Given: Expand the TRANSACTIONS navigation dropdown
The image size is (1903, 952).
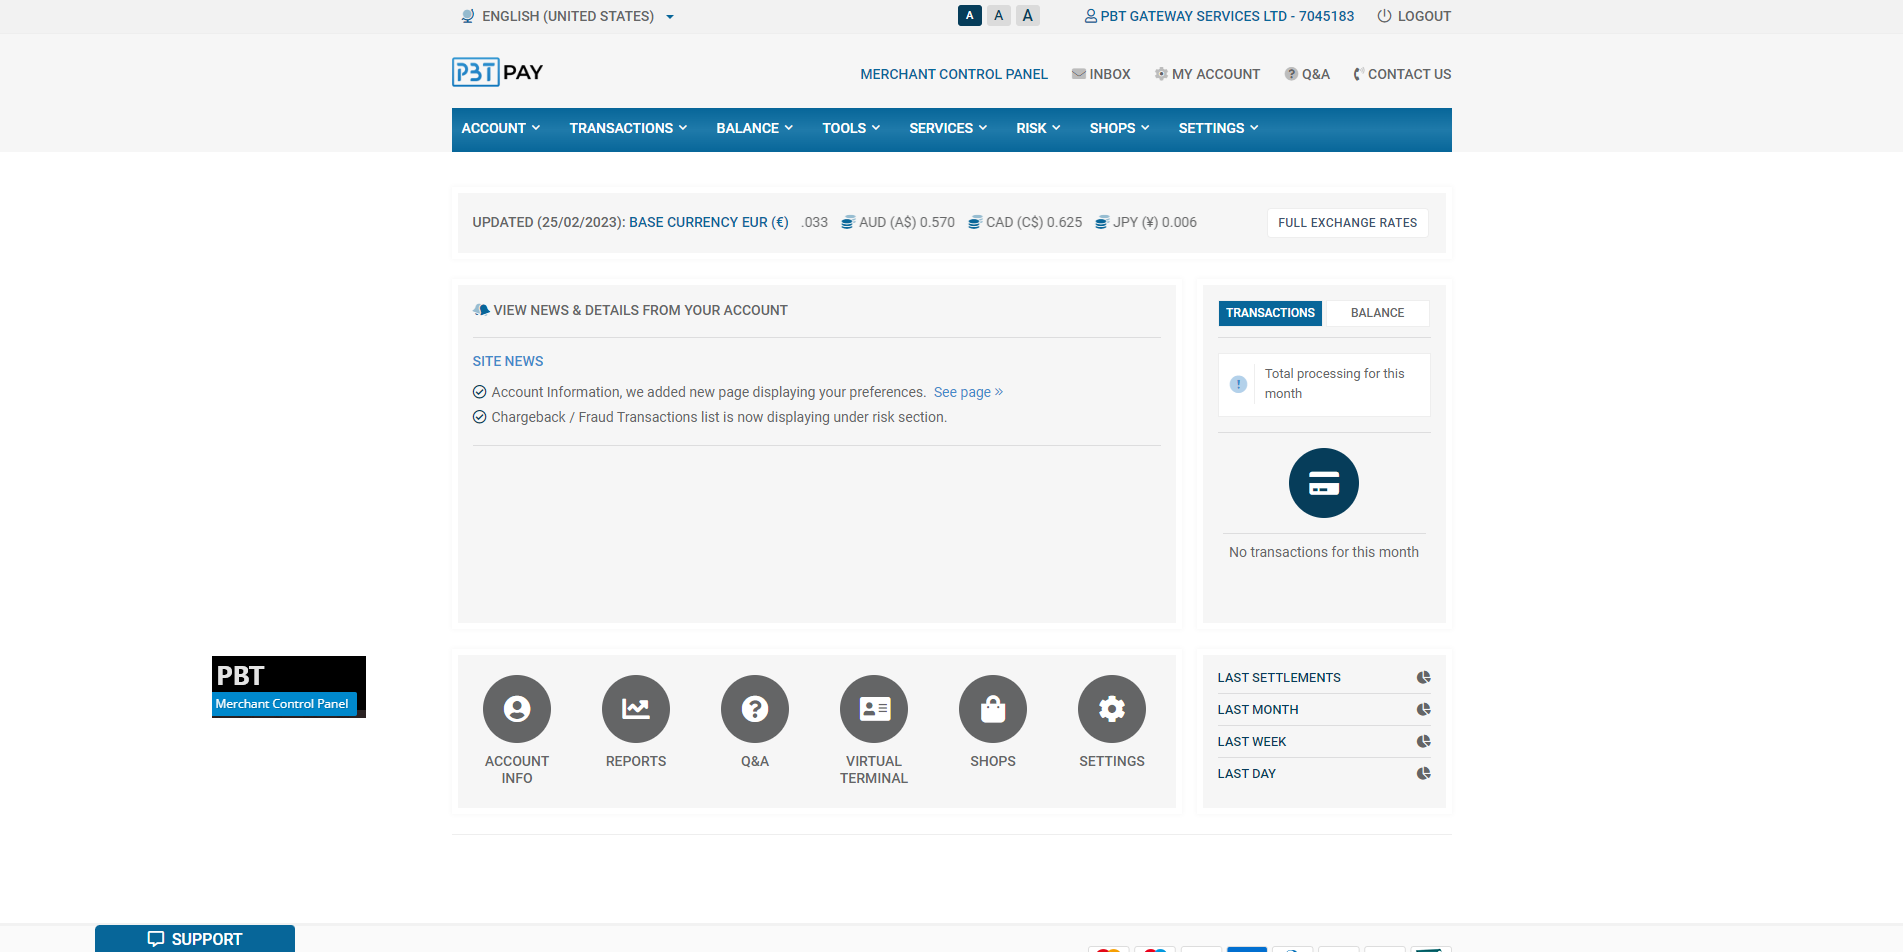Looking at the screenshot, I should [627, 128].
